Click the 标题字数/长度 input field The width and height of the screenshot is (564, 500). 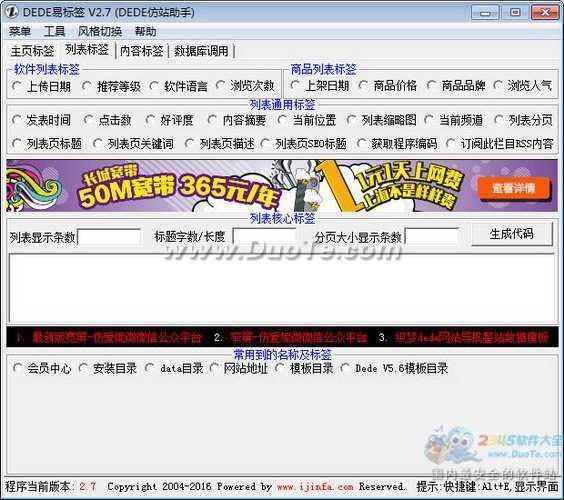pos(264,237)
